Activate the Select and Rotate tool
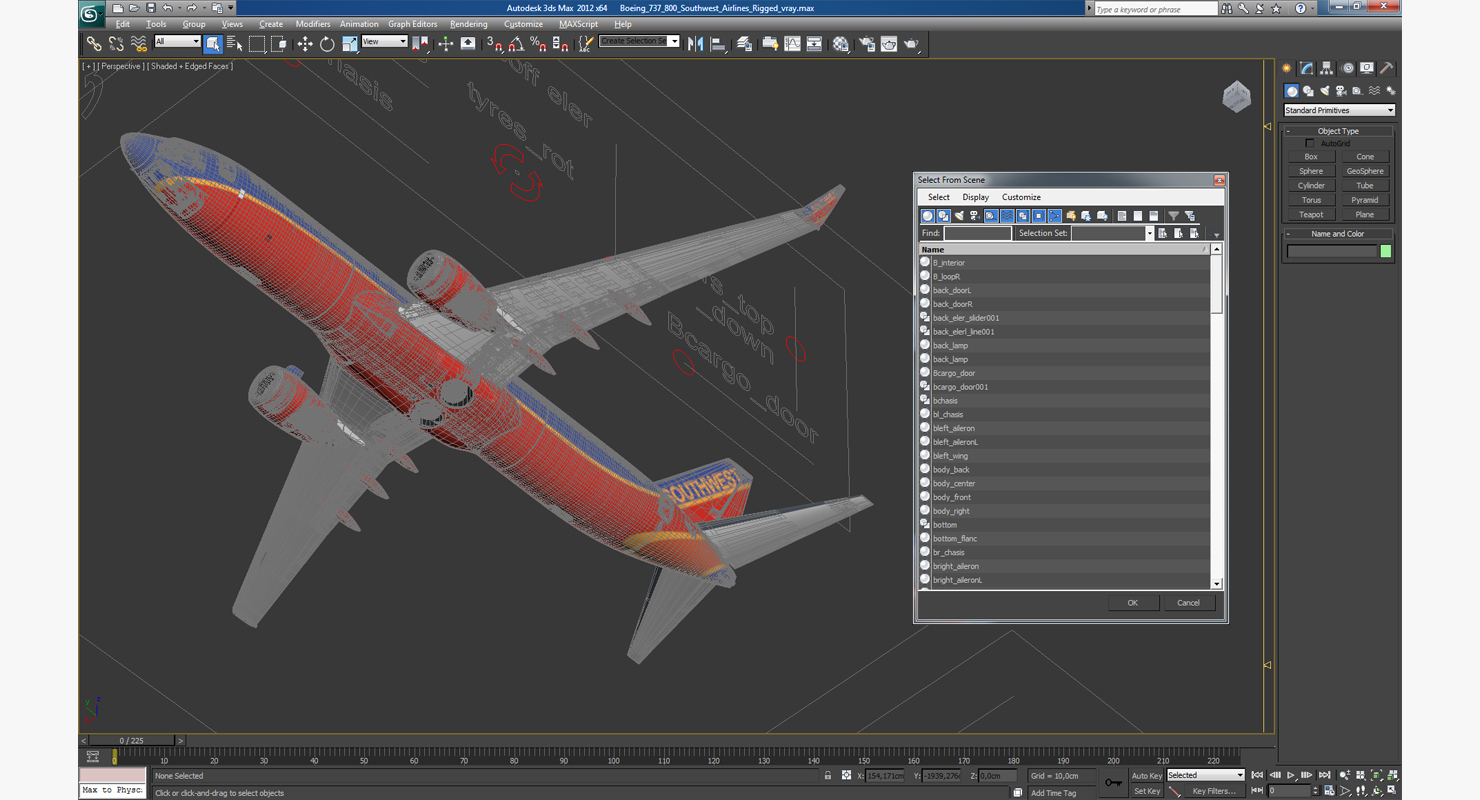 tap(327, 43)
